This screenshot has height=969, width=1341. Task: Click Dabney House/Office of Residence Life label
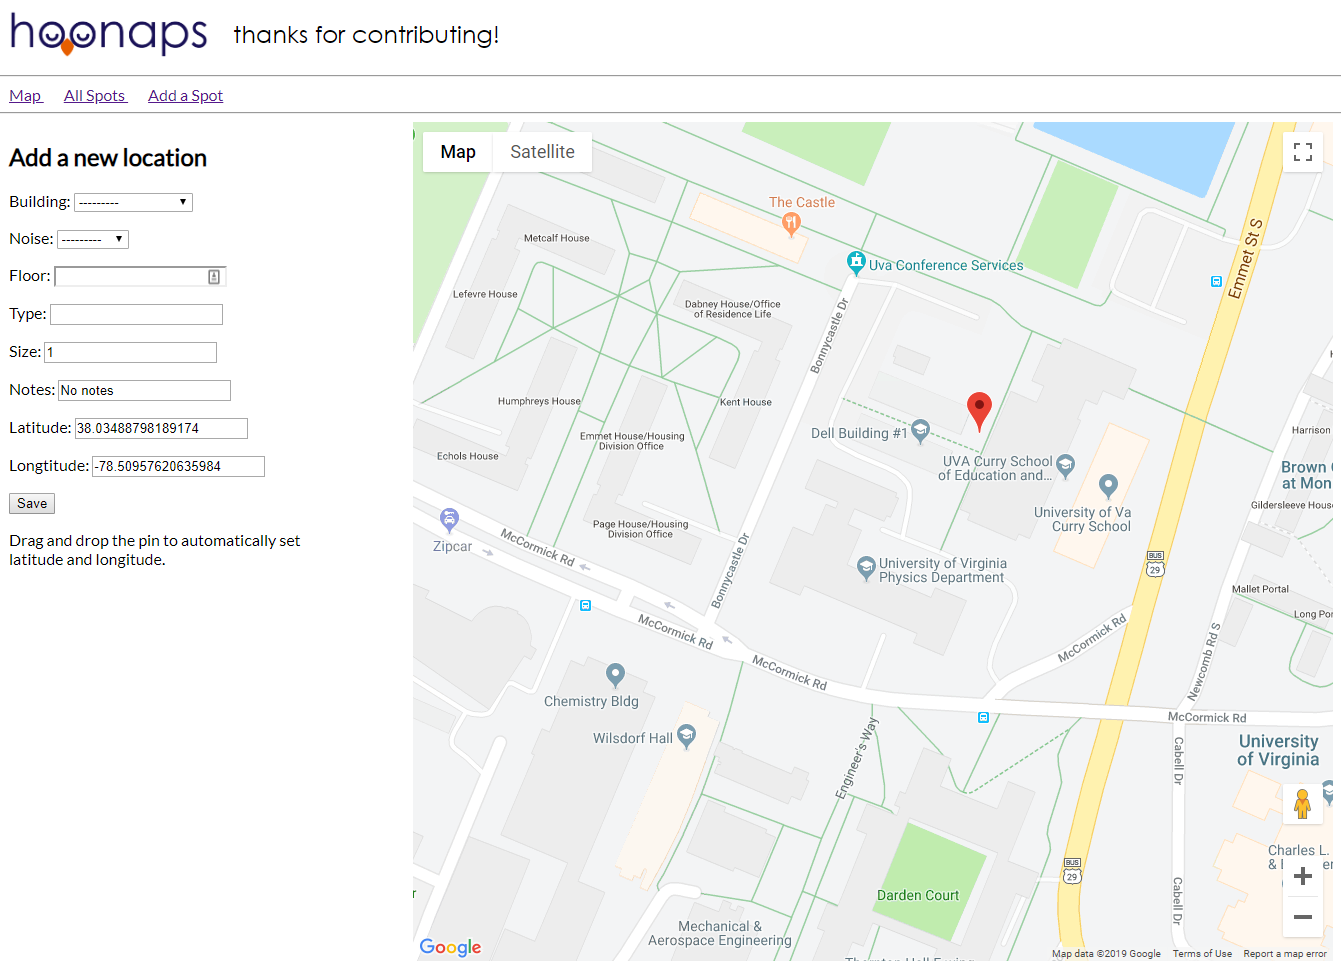tap(733, 309)
